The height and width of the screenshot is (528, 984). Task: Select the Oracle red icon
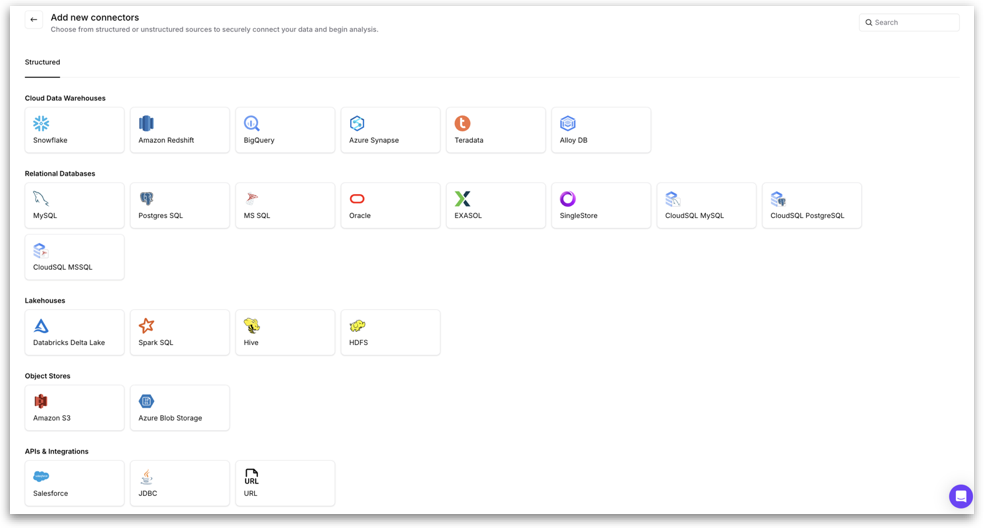(357, 199)
